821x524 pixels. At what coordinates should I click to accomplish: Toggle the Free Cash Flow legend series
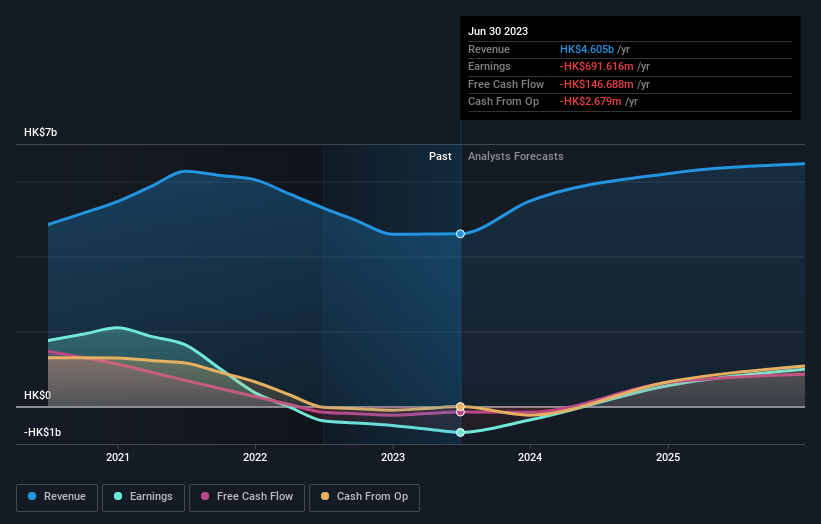(x=247, y=497)
